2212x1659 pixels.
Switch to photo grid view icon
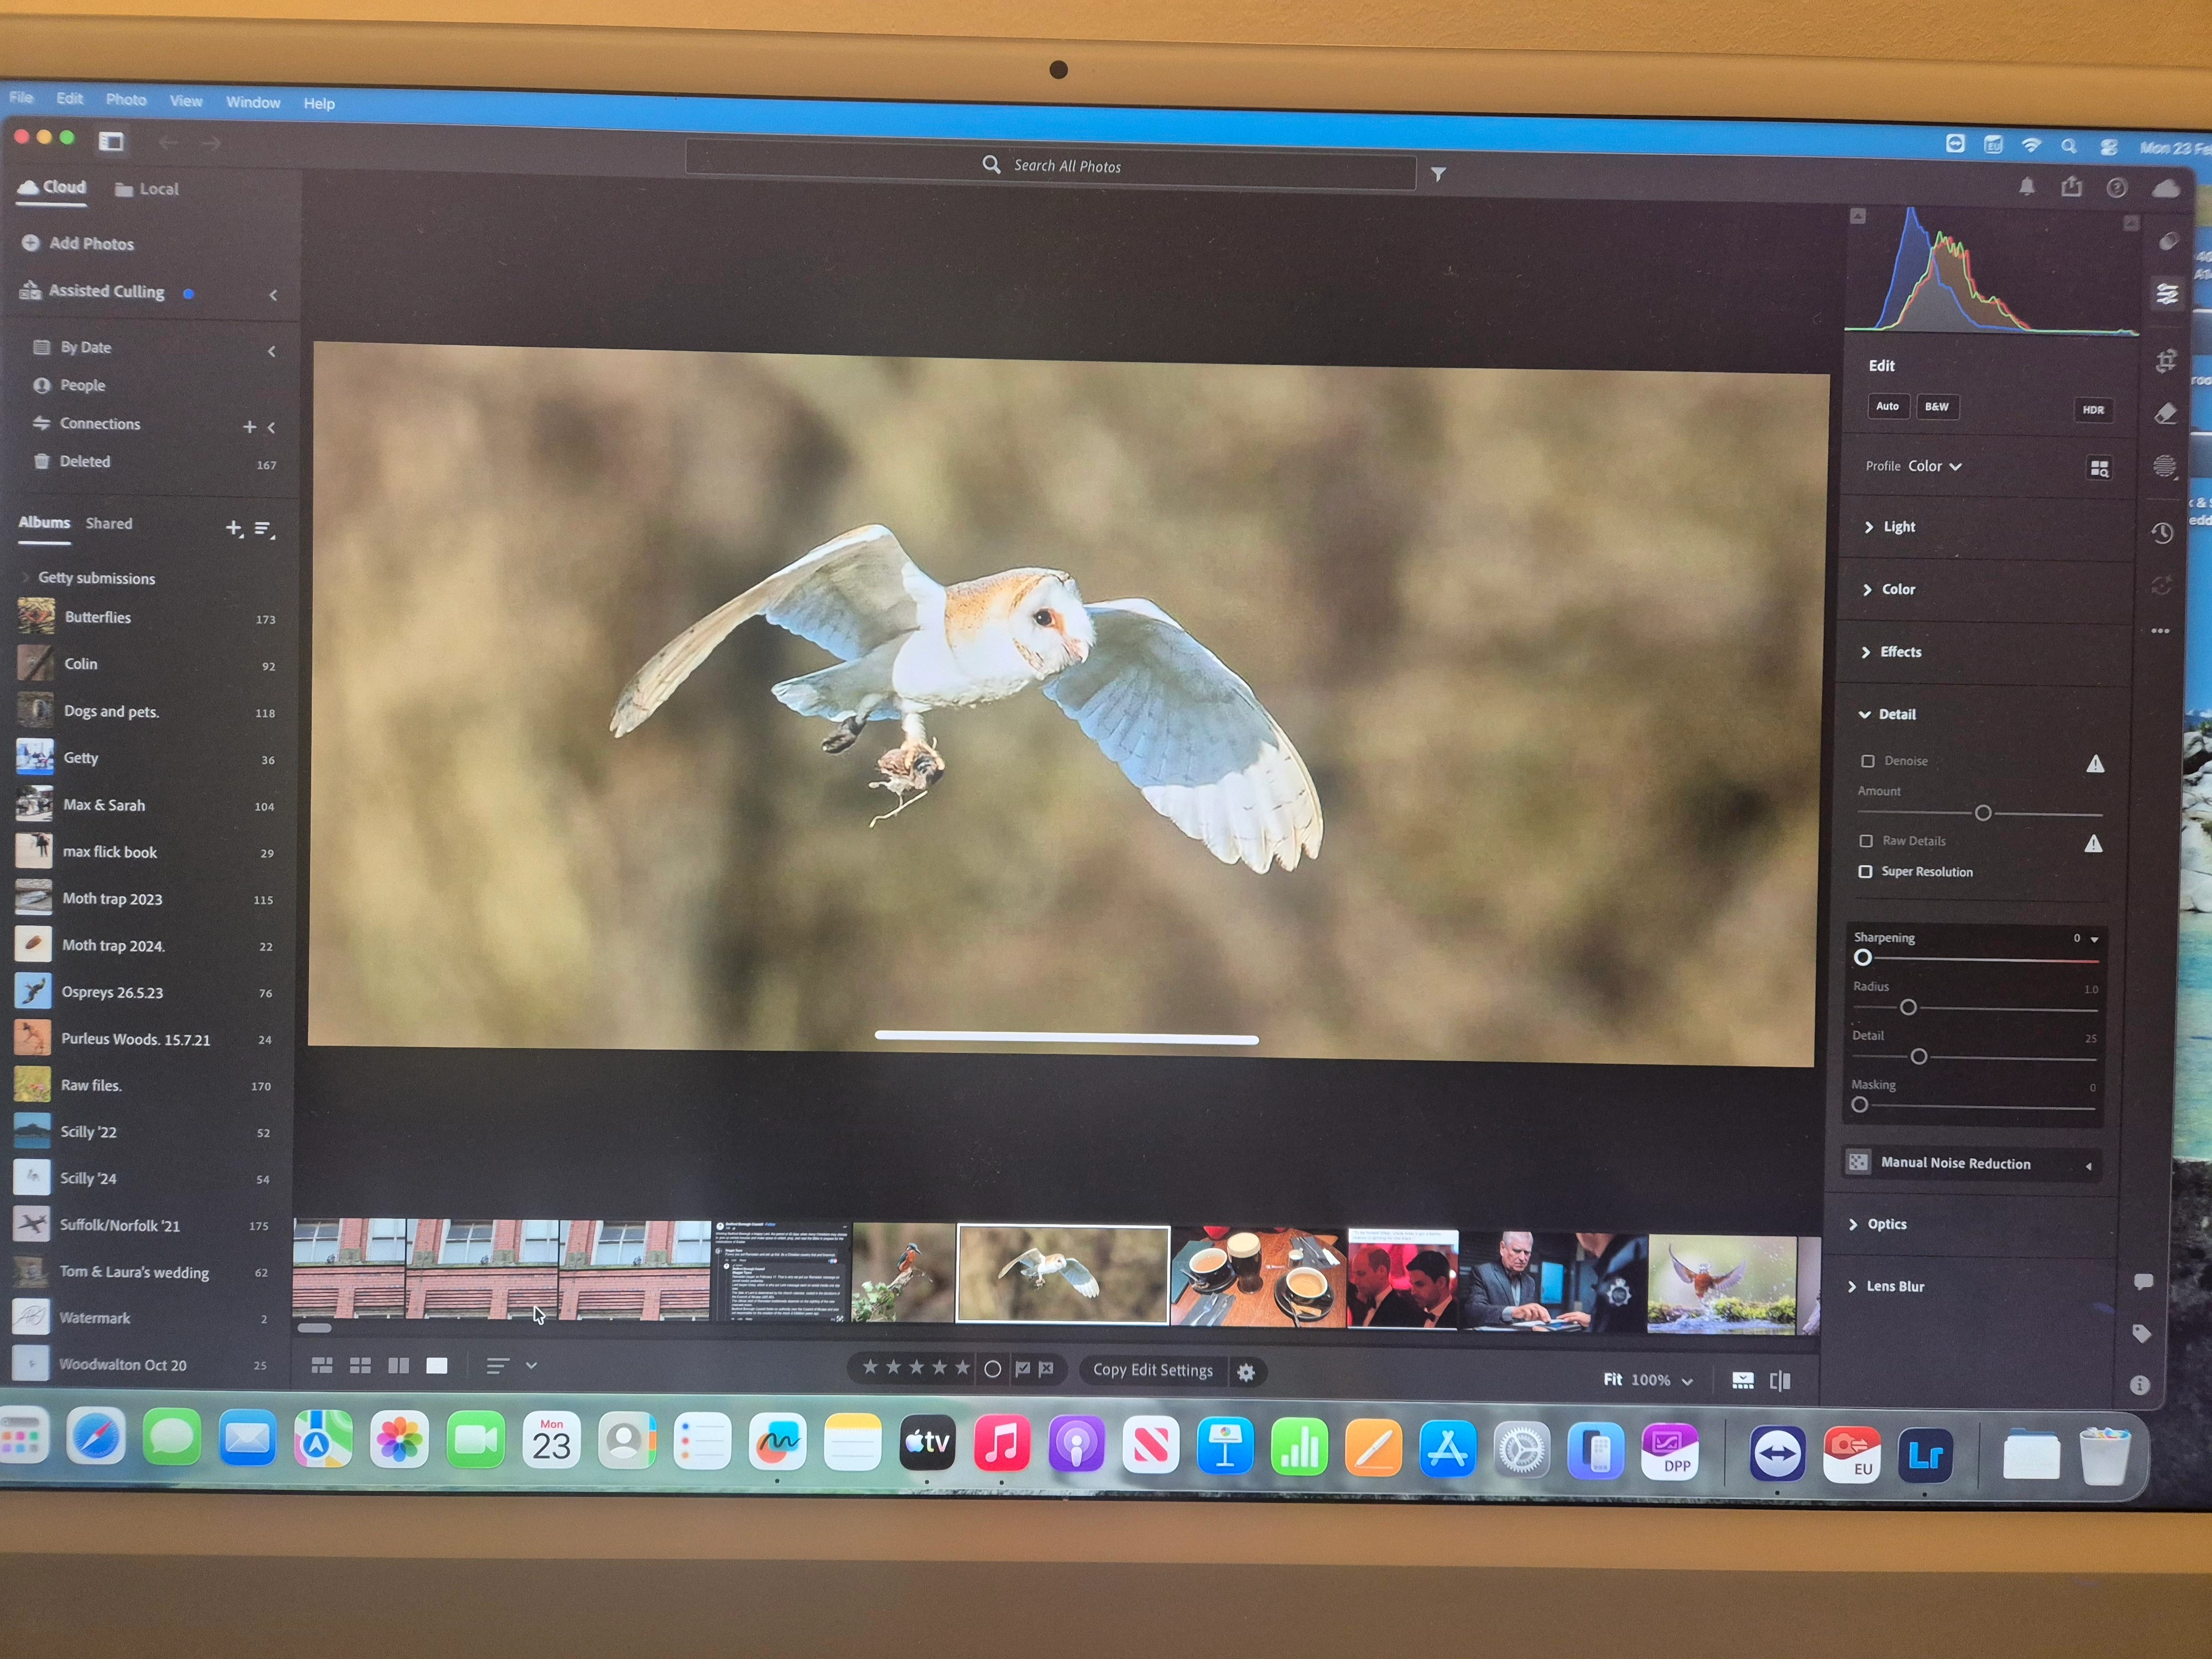[x=322, y=1366]
